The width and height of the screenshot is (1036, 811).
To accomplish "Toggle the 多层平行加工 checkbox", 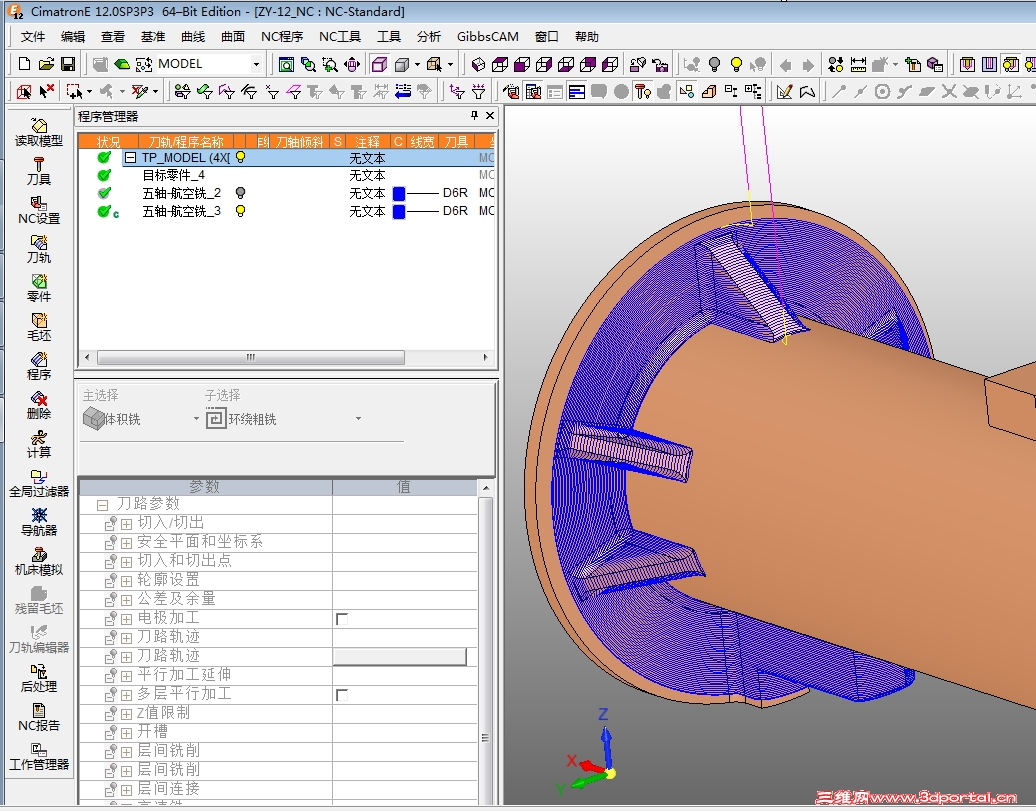I will [342, 695].
